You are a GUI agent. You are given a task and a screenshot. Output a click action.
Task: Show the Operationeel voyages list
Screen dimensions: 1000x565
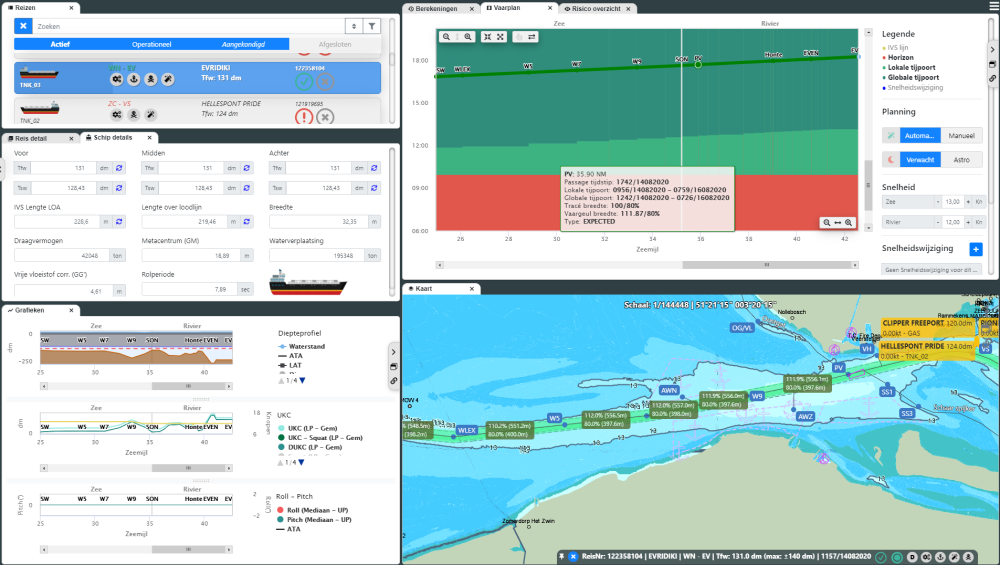coord(153,44)
